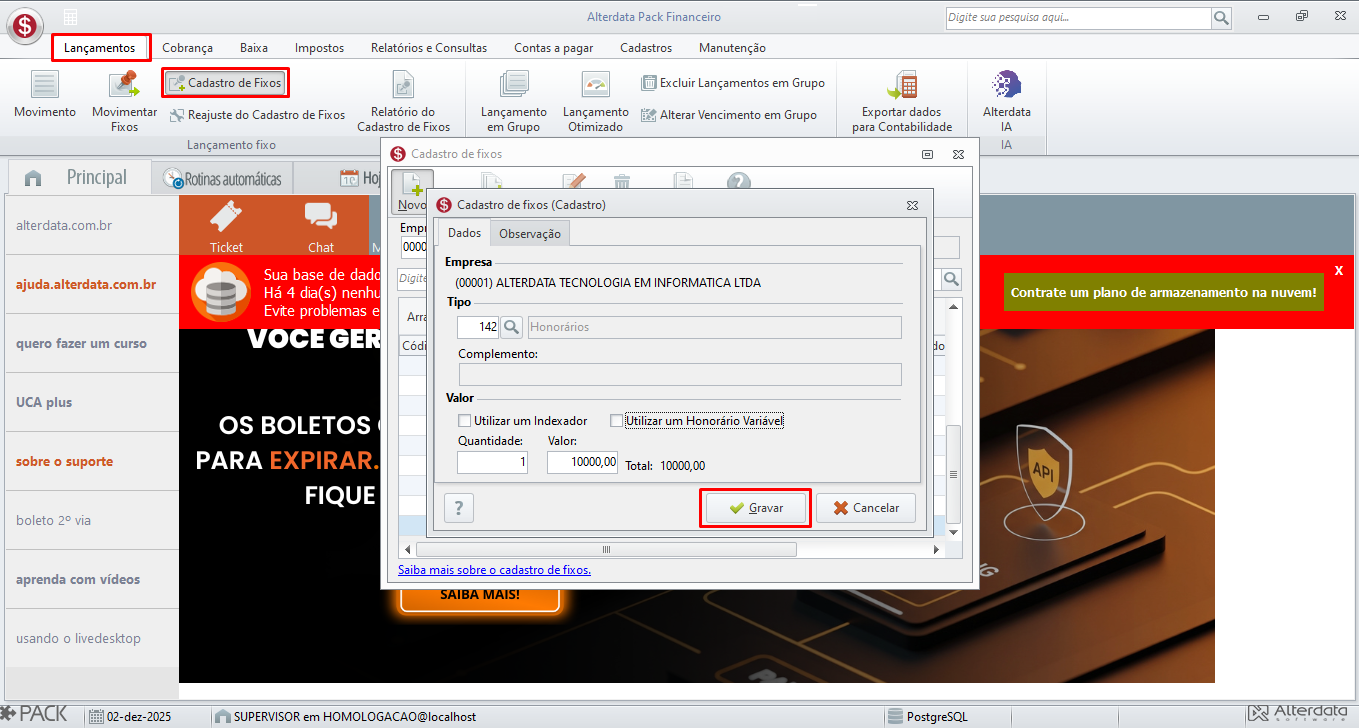Open Cadastro de Fixos in the ribbon
The image size is (1359, 728).
click(225, 83)
